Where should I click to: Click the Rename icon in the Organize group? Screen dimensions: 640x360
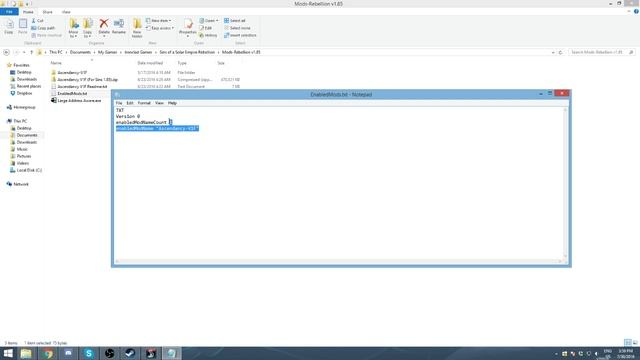coord(119,24)
